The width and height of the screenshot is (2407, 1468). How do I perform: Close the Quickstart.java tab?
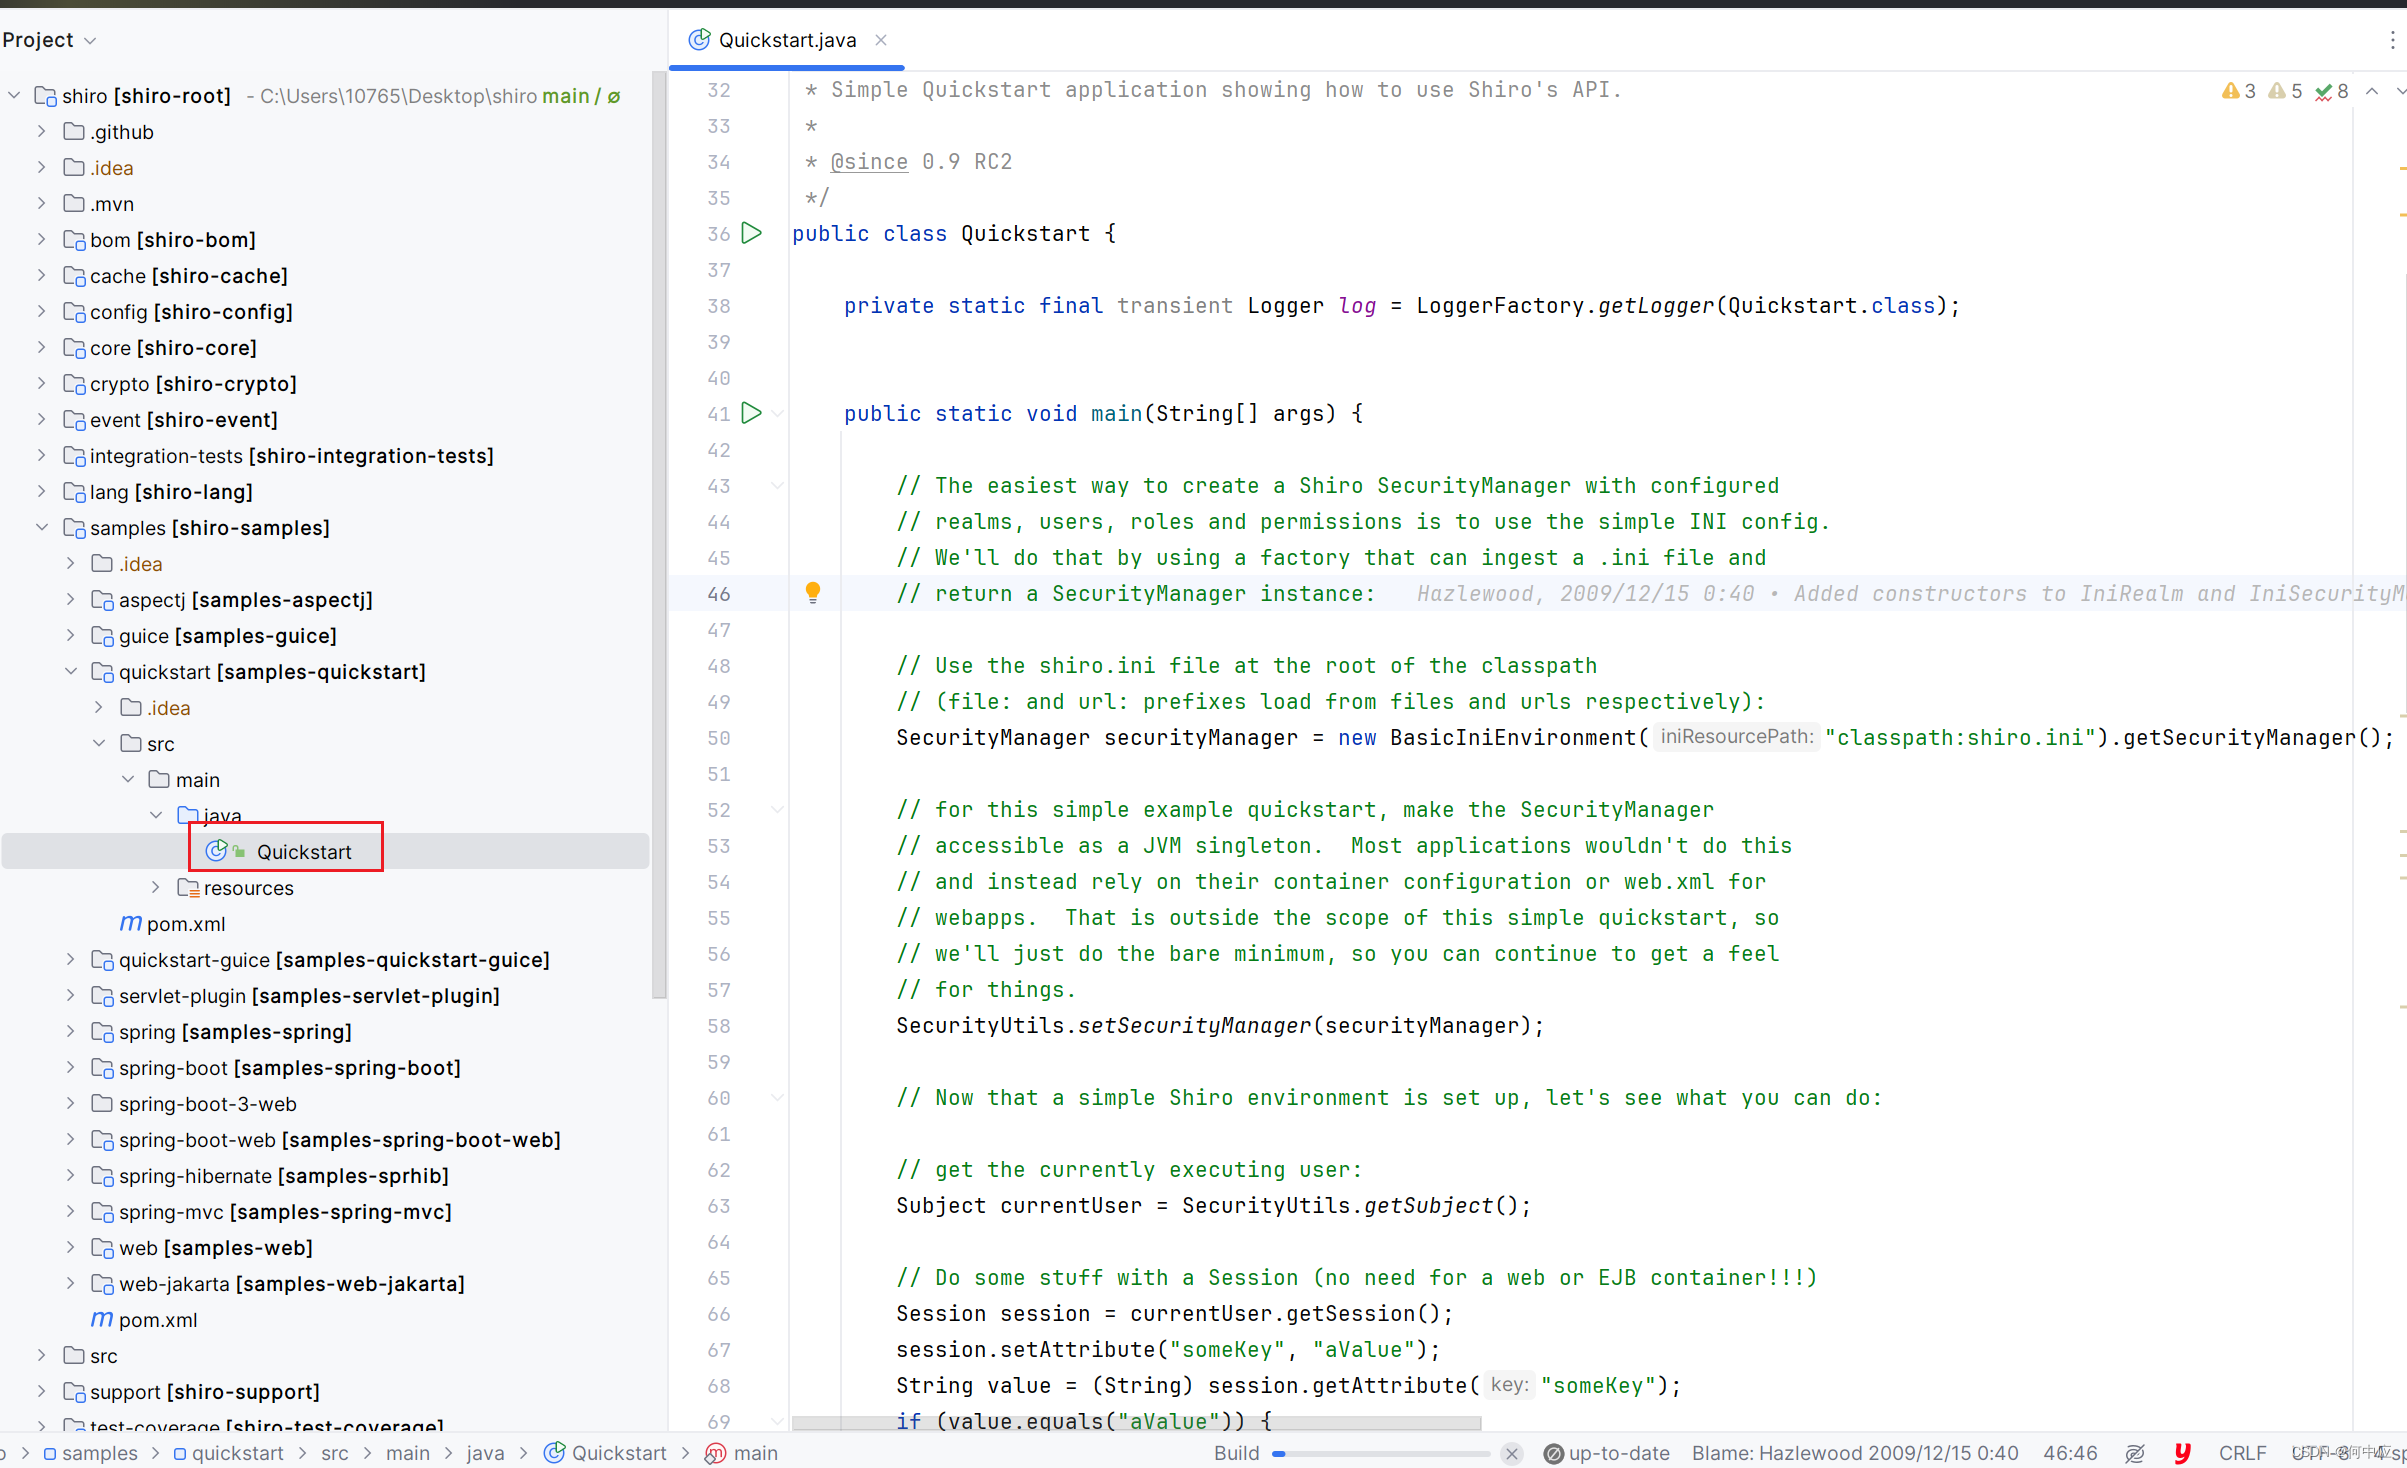click(881, 40)
